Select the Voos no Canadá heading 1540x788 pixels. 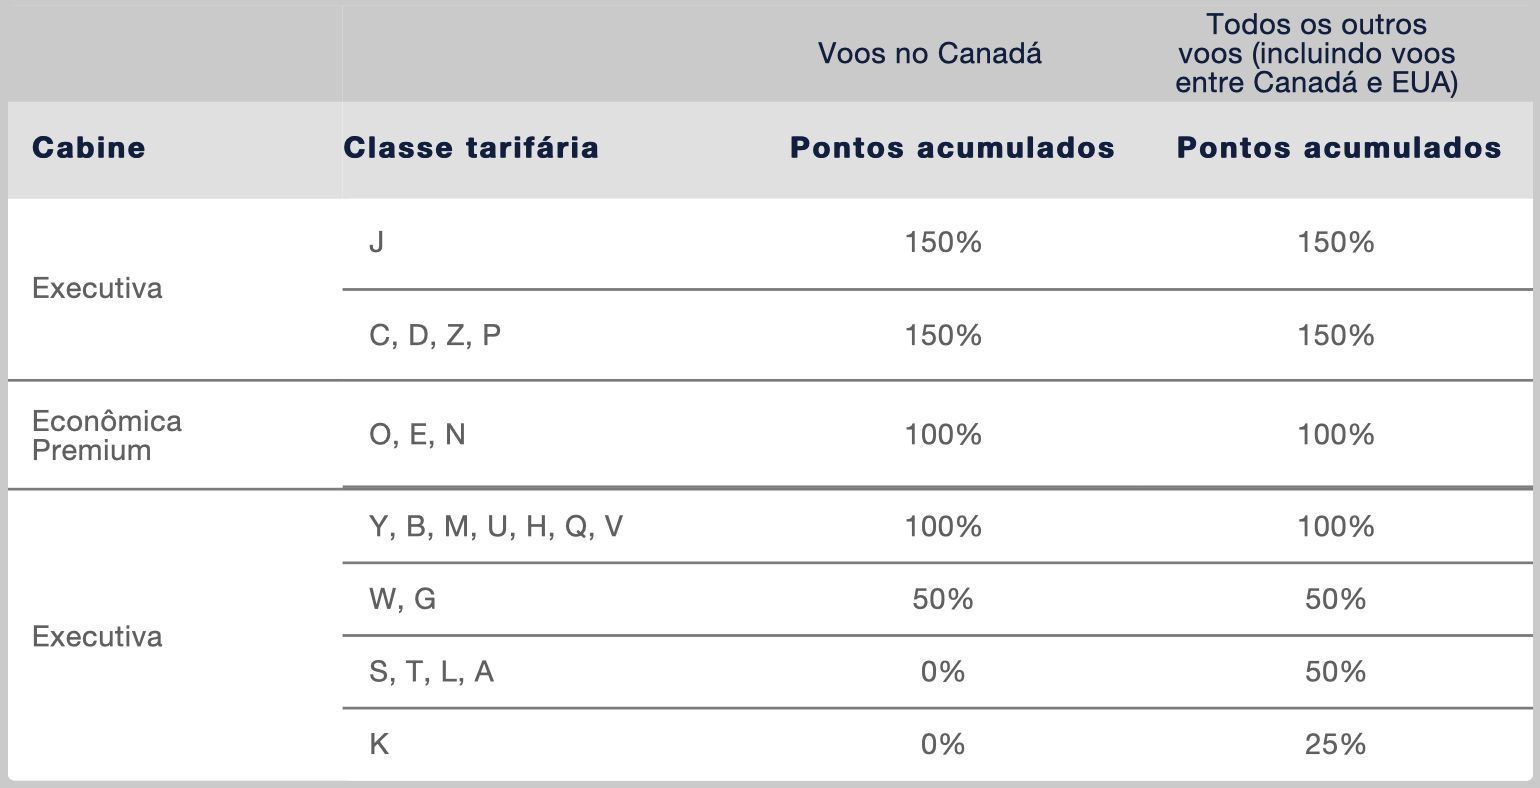(930, 53)
